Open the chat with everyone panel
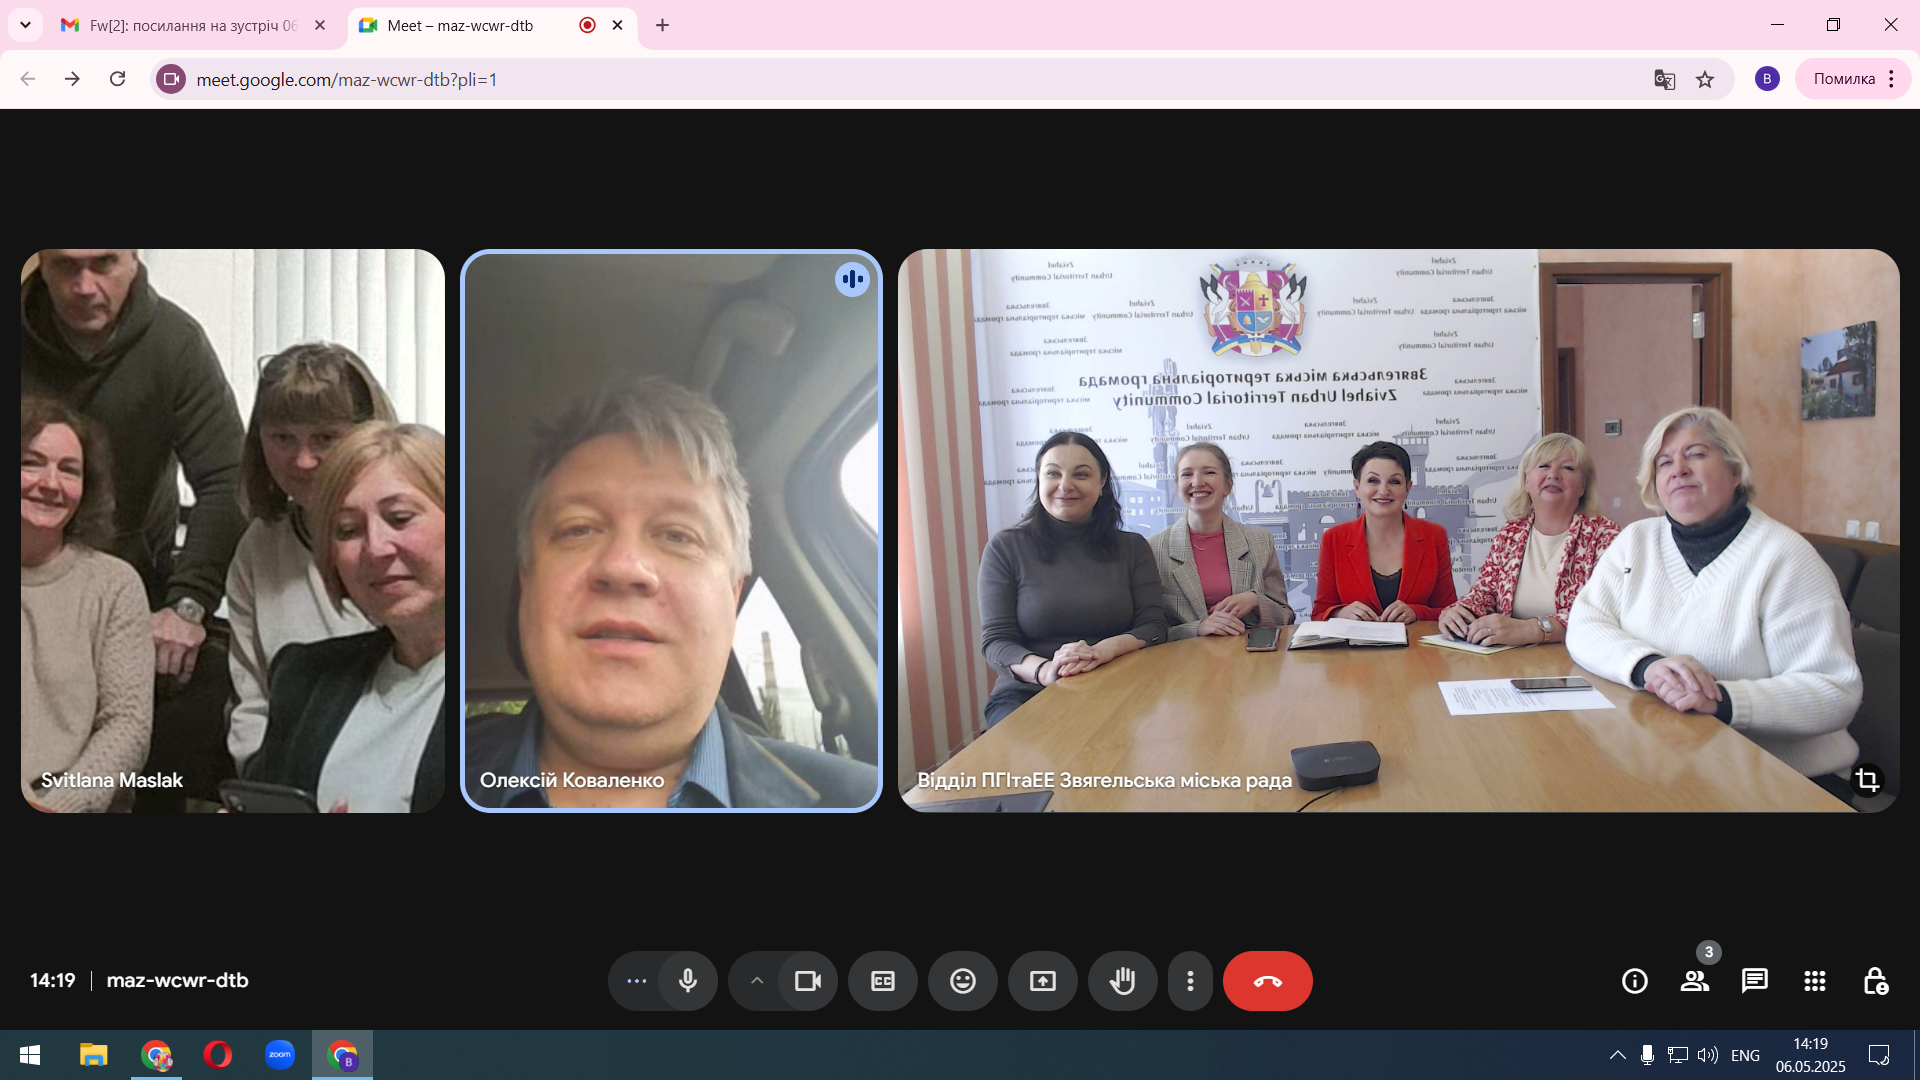 pos(1754,981)
